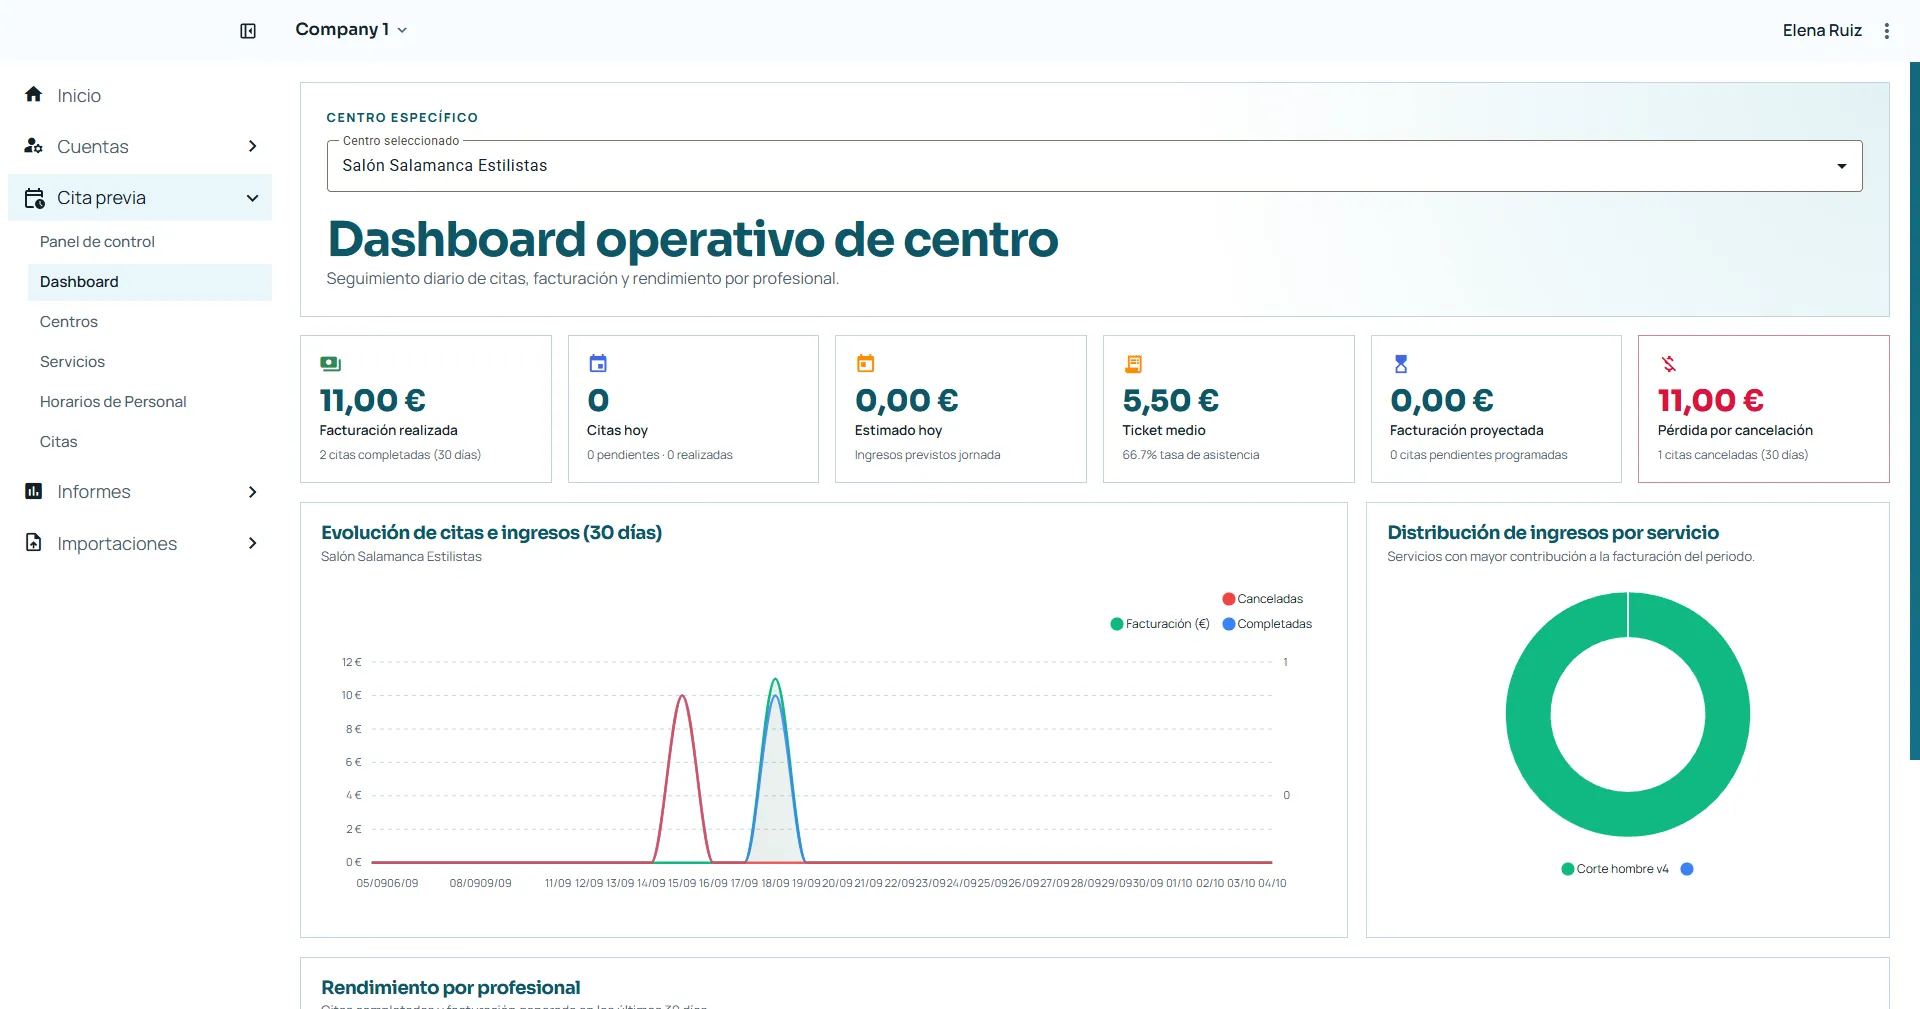Click the Estimado hoy orange calendar icon

pyautogui.click(x=866, y=363)
